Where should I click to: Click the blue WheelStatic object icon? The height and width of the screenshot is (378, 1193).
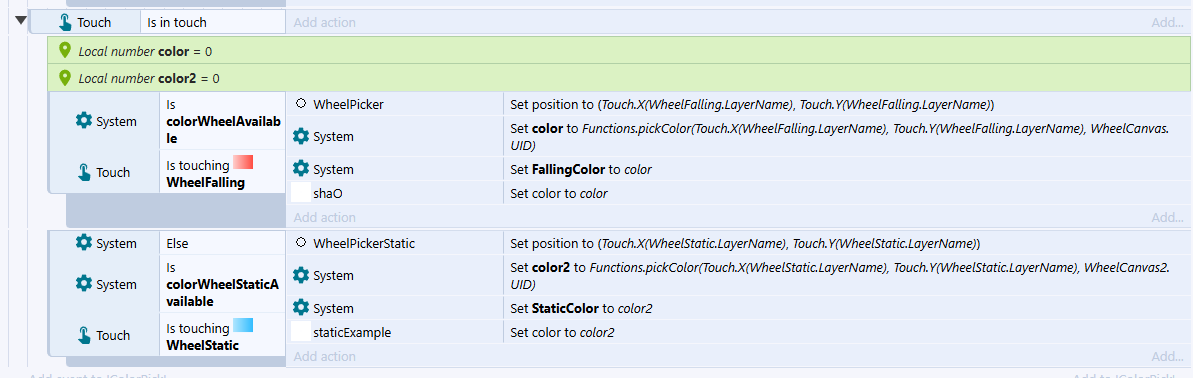(x=243, y=326)
